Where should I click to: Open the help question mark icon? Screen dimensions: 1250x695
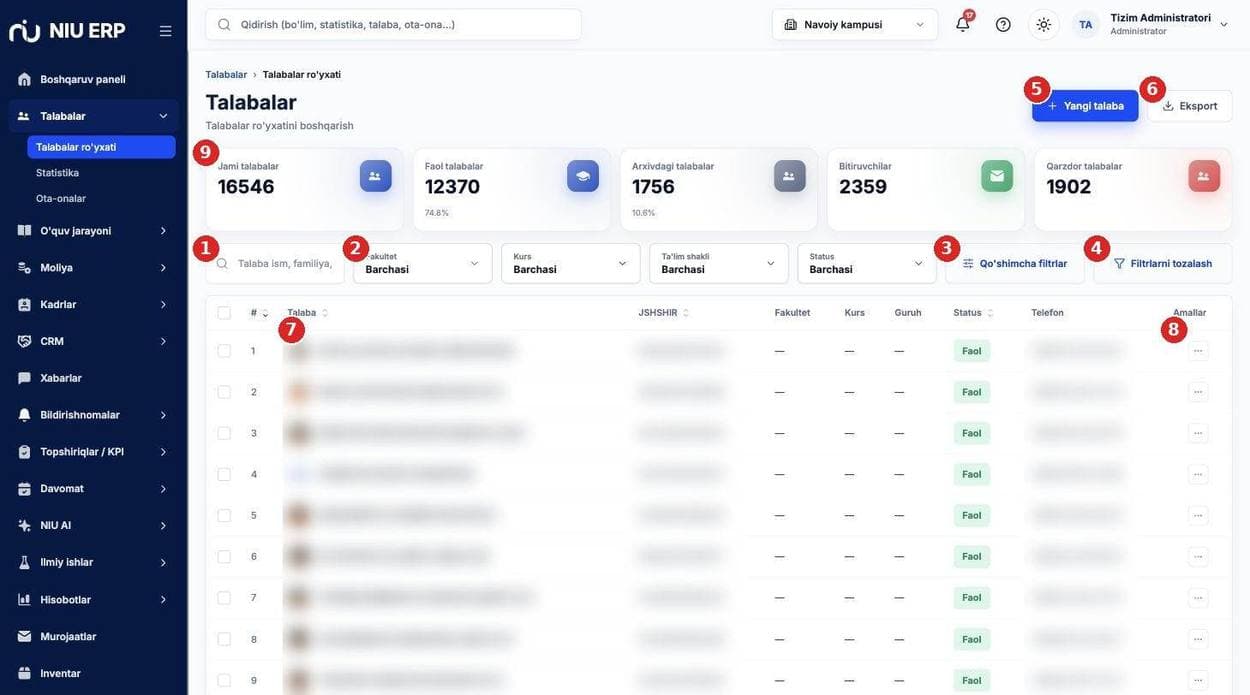[x=1003, y=24]
